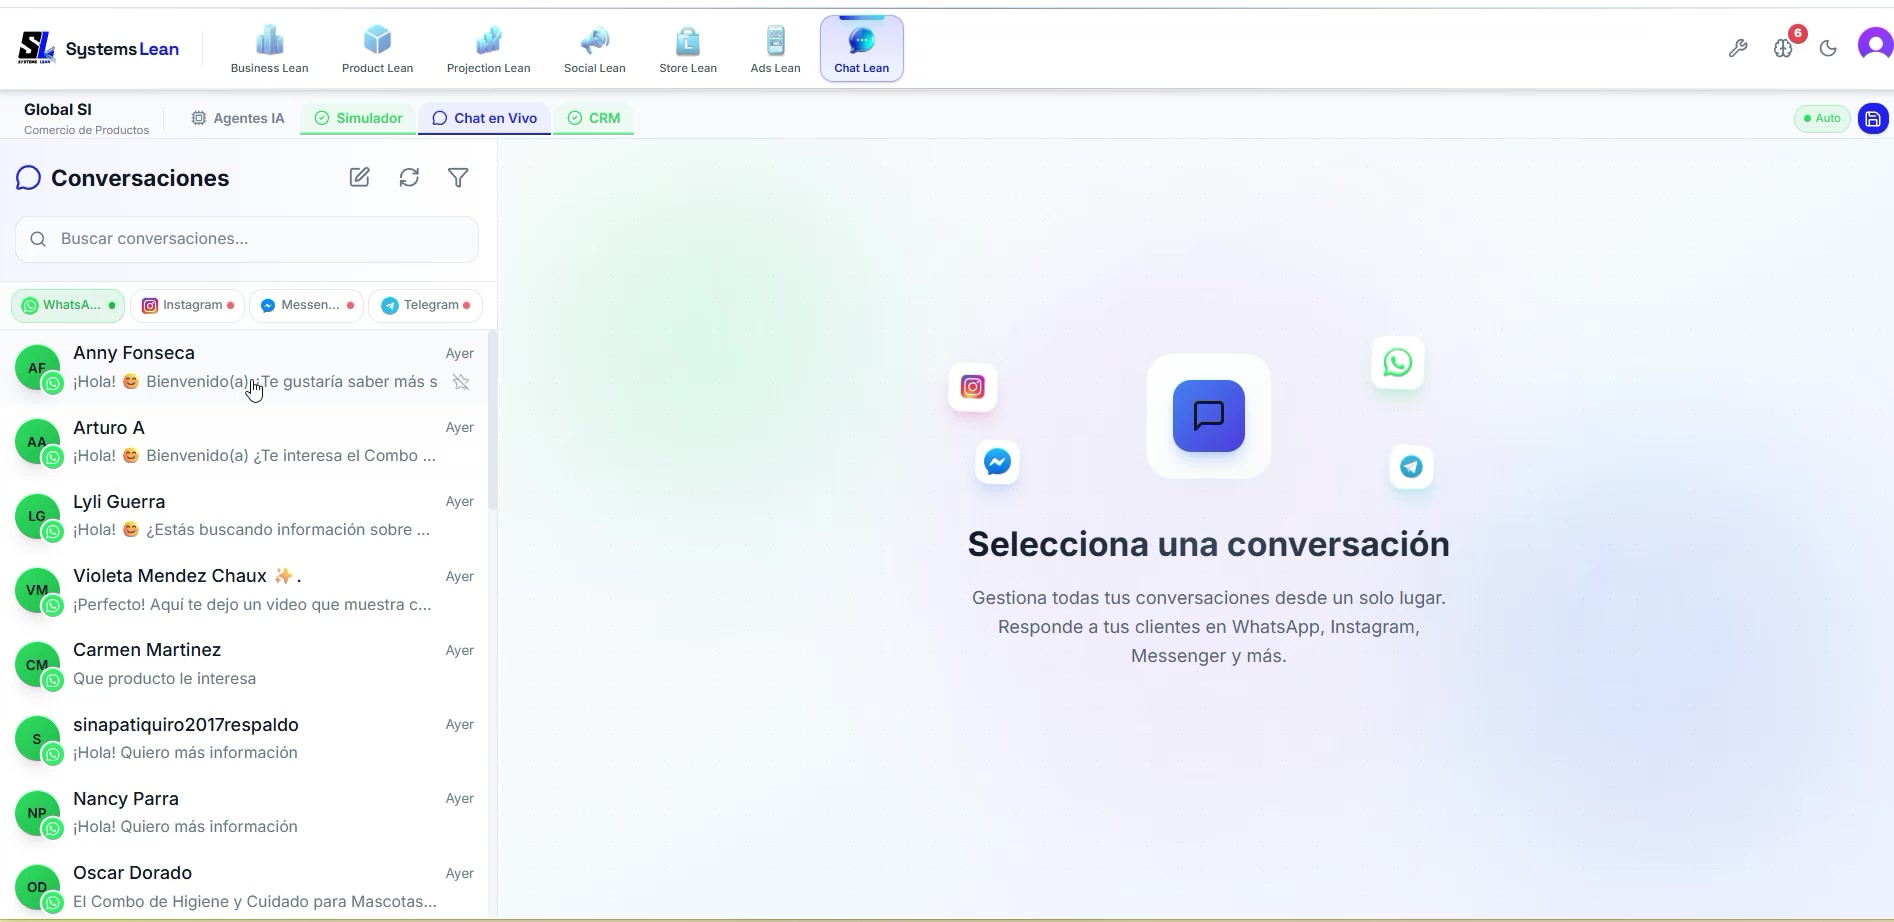This screenshot has height=922, width=1894.
Task: Open Oscar Dorado conversation
Action: coord(244,887)
